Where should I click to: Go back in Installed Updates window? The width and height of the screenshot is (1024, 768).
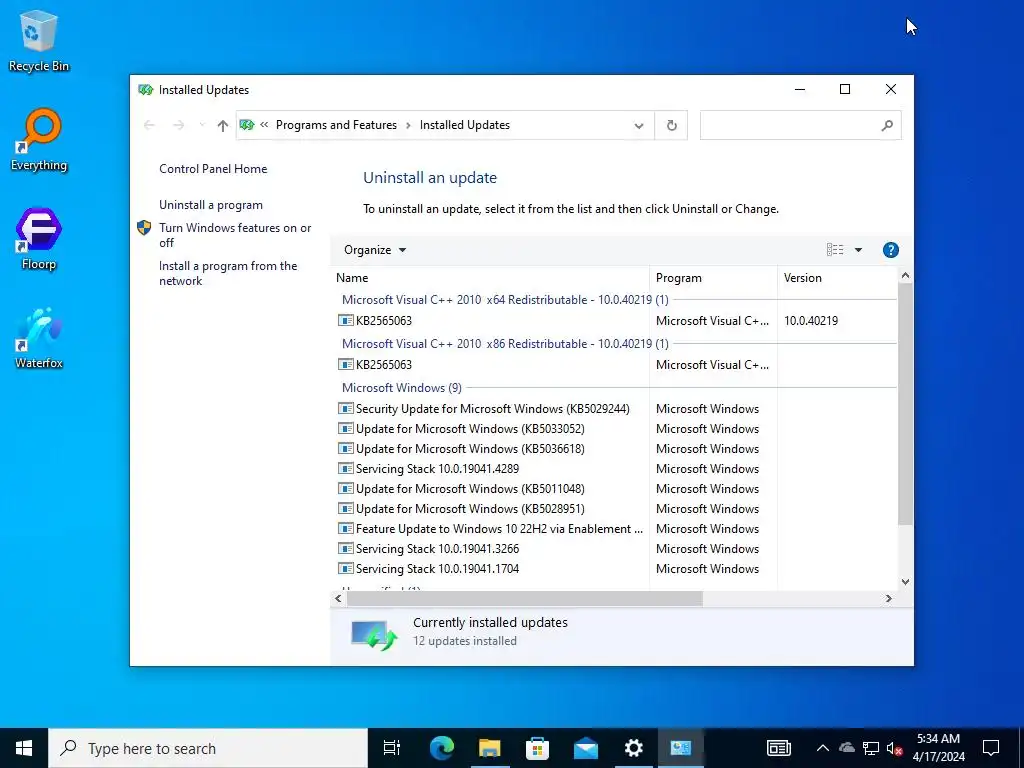[149, 125]
